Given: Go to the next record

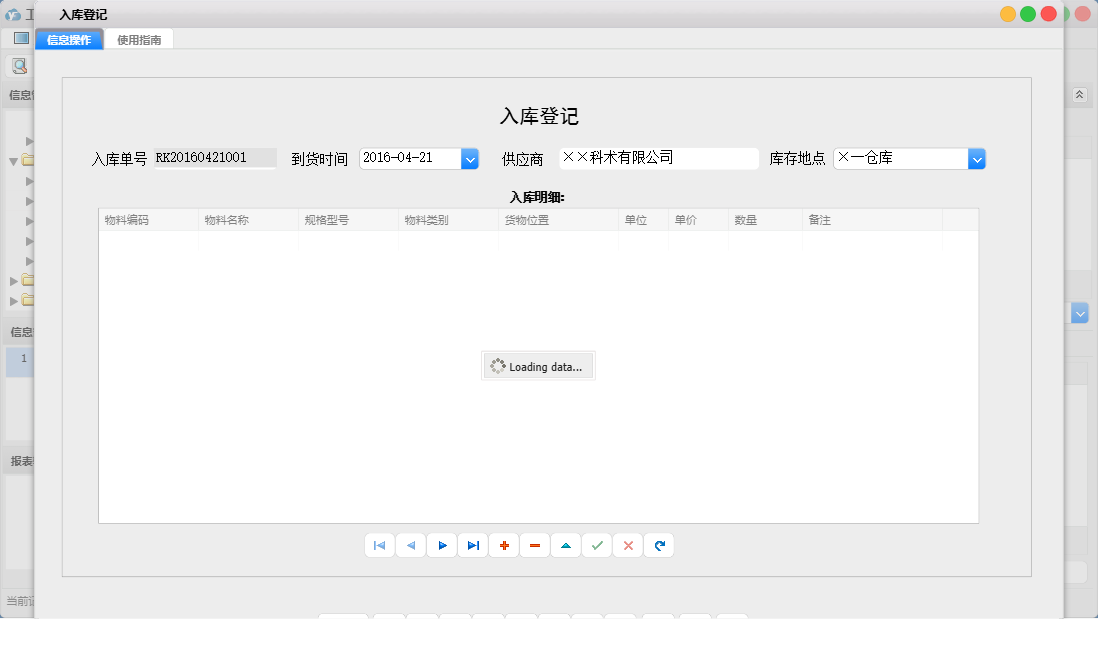Looking at the screenshot, I should [x=441, y=545].
